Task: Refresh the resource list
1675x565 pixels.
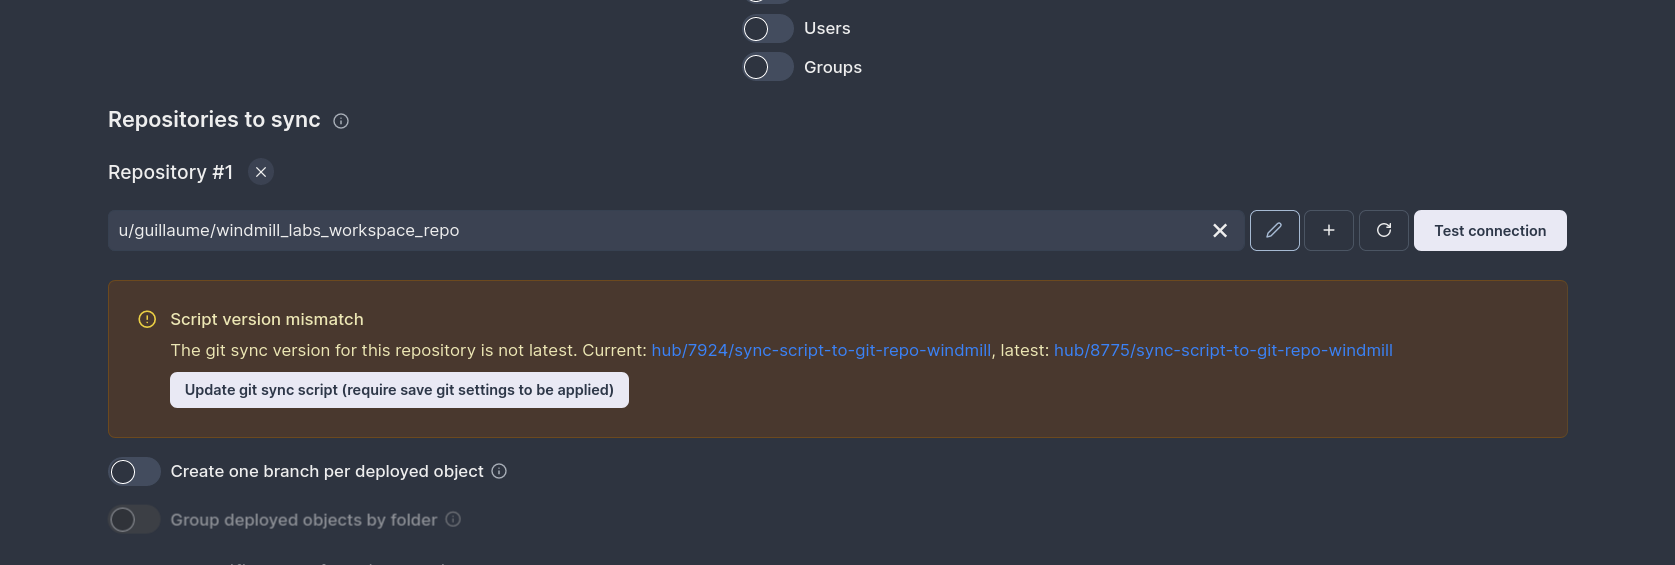Action: point(1384,230)
